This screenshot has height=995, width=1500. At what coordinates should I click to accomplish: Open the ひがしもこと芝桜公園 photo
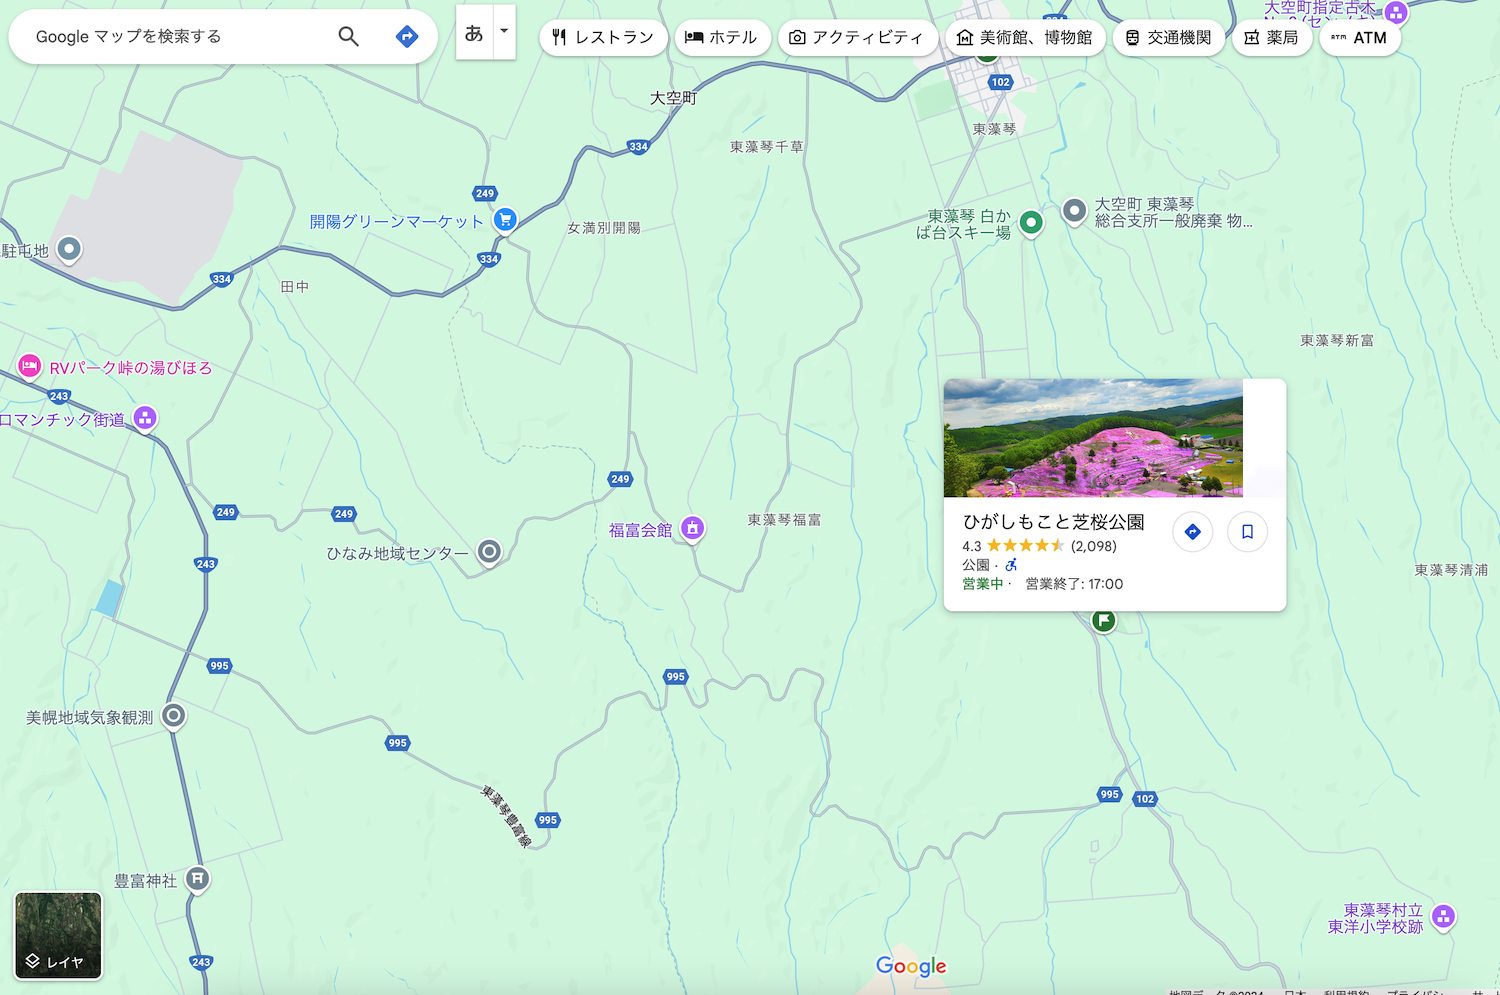(1093, 438)
